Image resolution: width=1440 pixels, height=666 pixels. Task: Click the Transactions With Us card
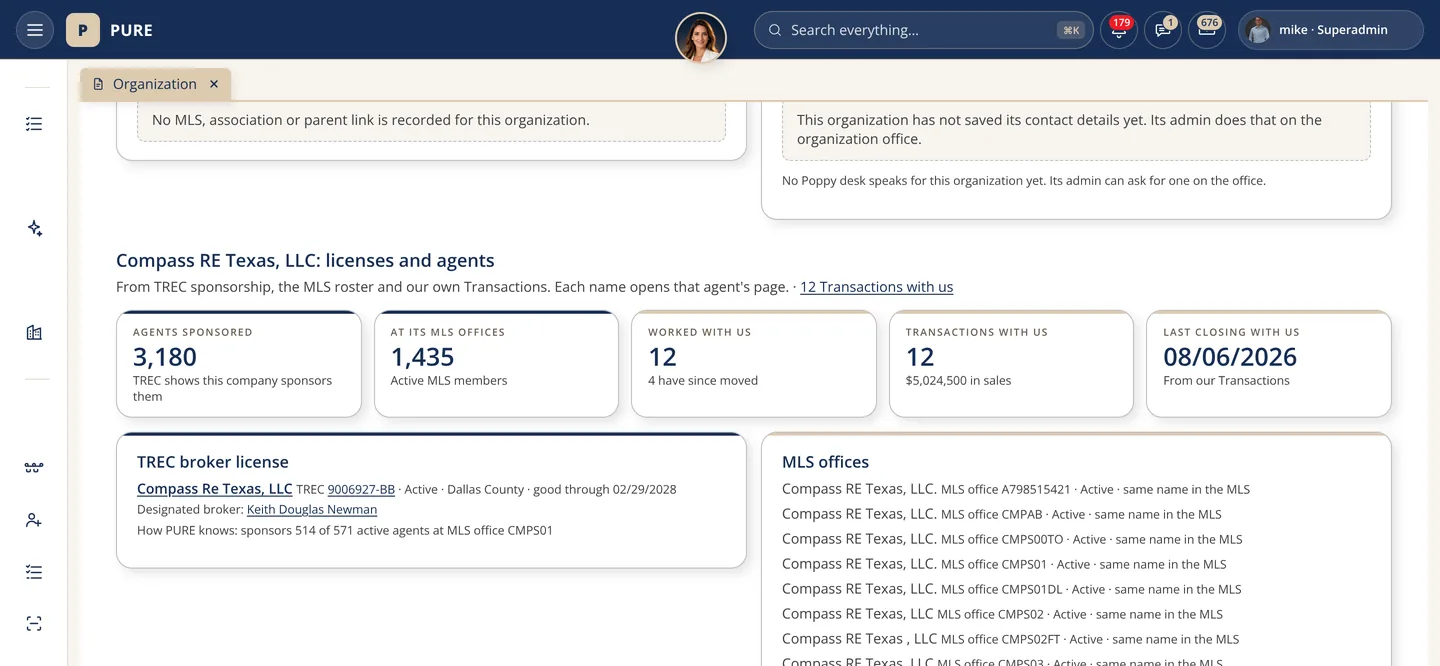(x=1011, y=364)
